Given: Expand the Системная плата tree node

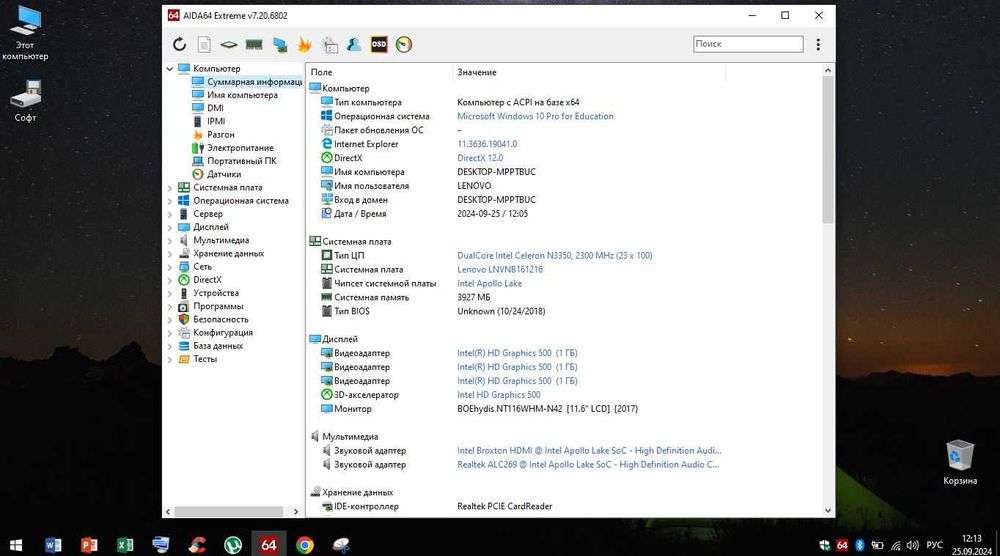Looking at the screenshot, I should tap(170, 187).
